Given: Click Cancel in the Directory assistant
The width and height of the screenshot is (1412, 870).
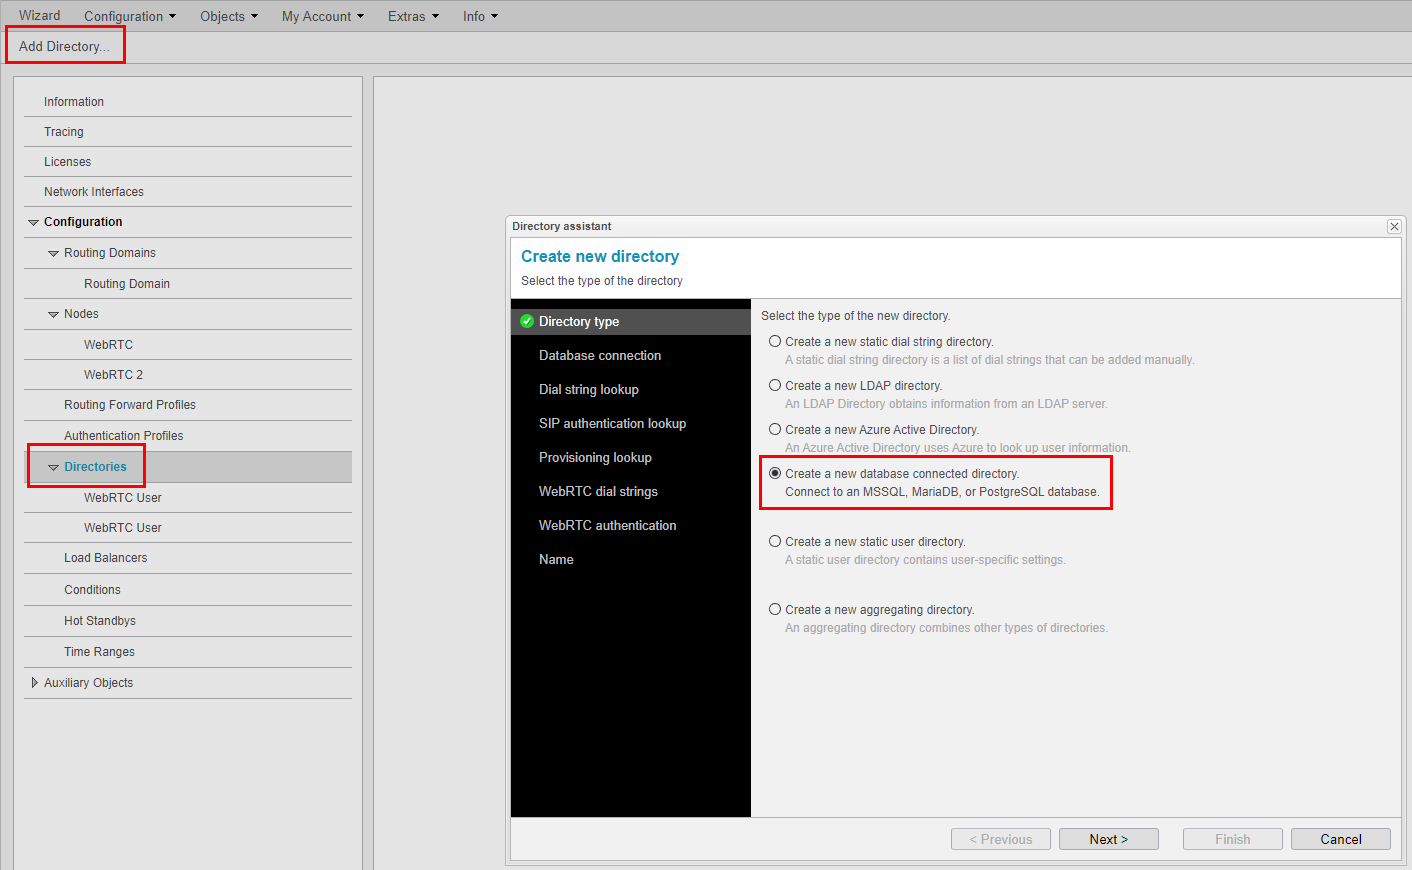Looking at the screenshot, I should (x=1340, y=839).
